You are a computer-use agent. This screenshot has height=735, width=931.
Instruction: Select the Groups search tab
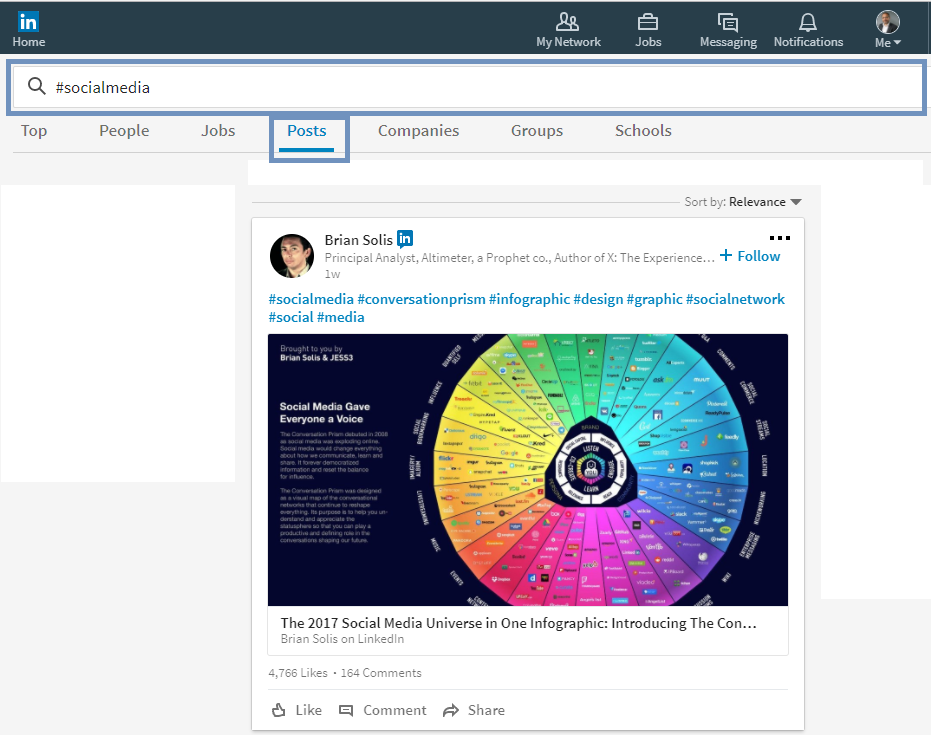(537, 131)
